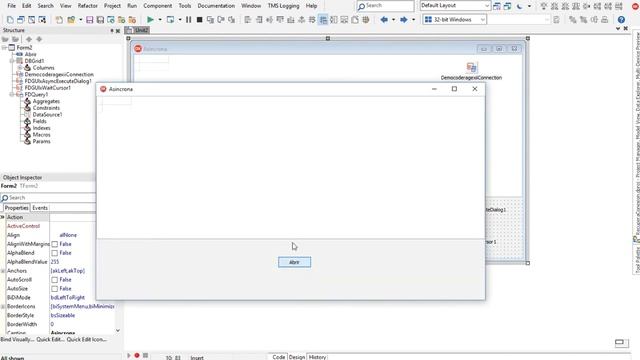This screenshot has width=640, height=360.
Task: Open the TMS Logging menu
Action: pyautogui.click(x=283, y=6)
